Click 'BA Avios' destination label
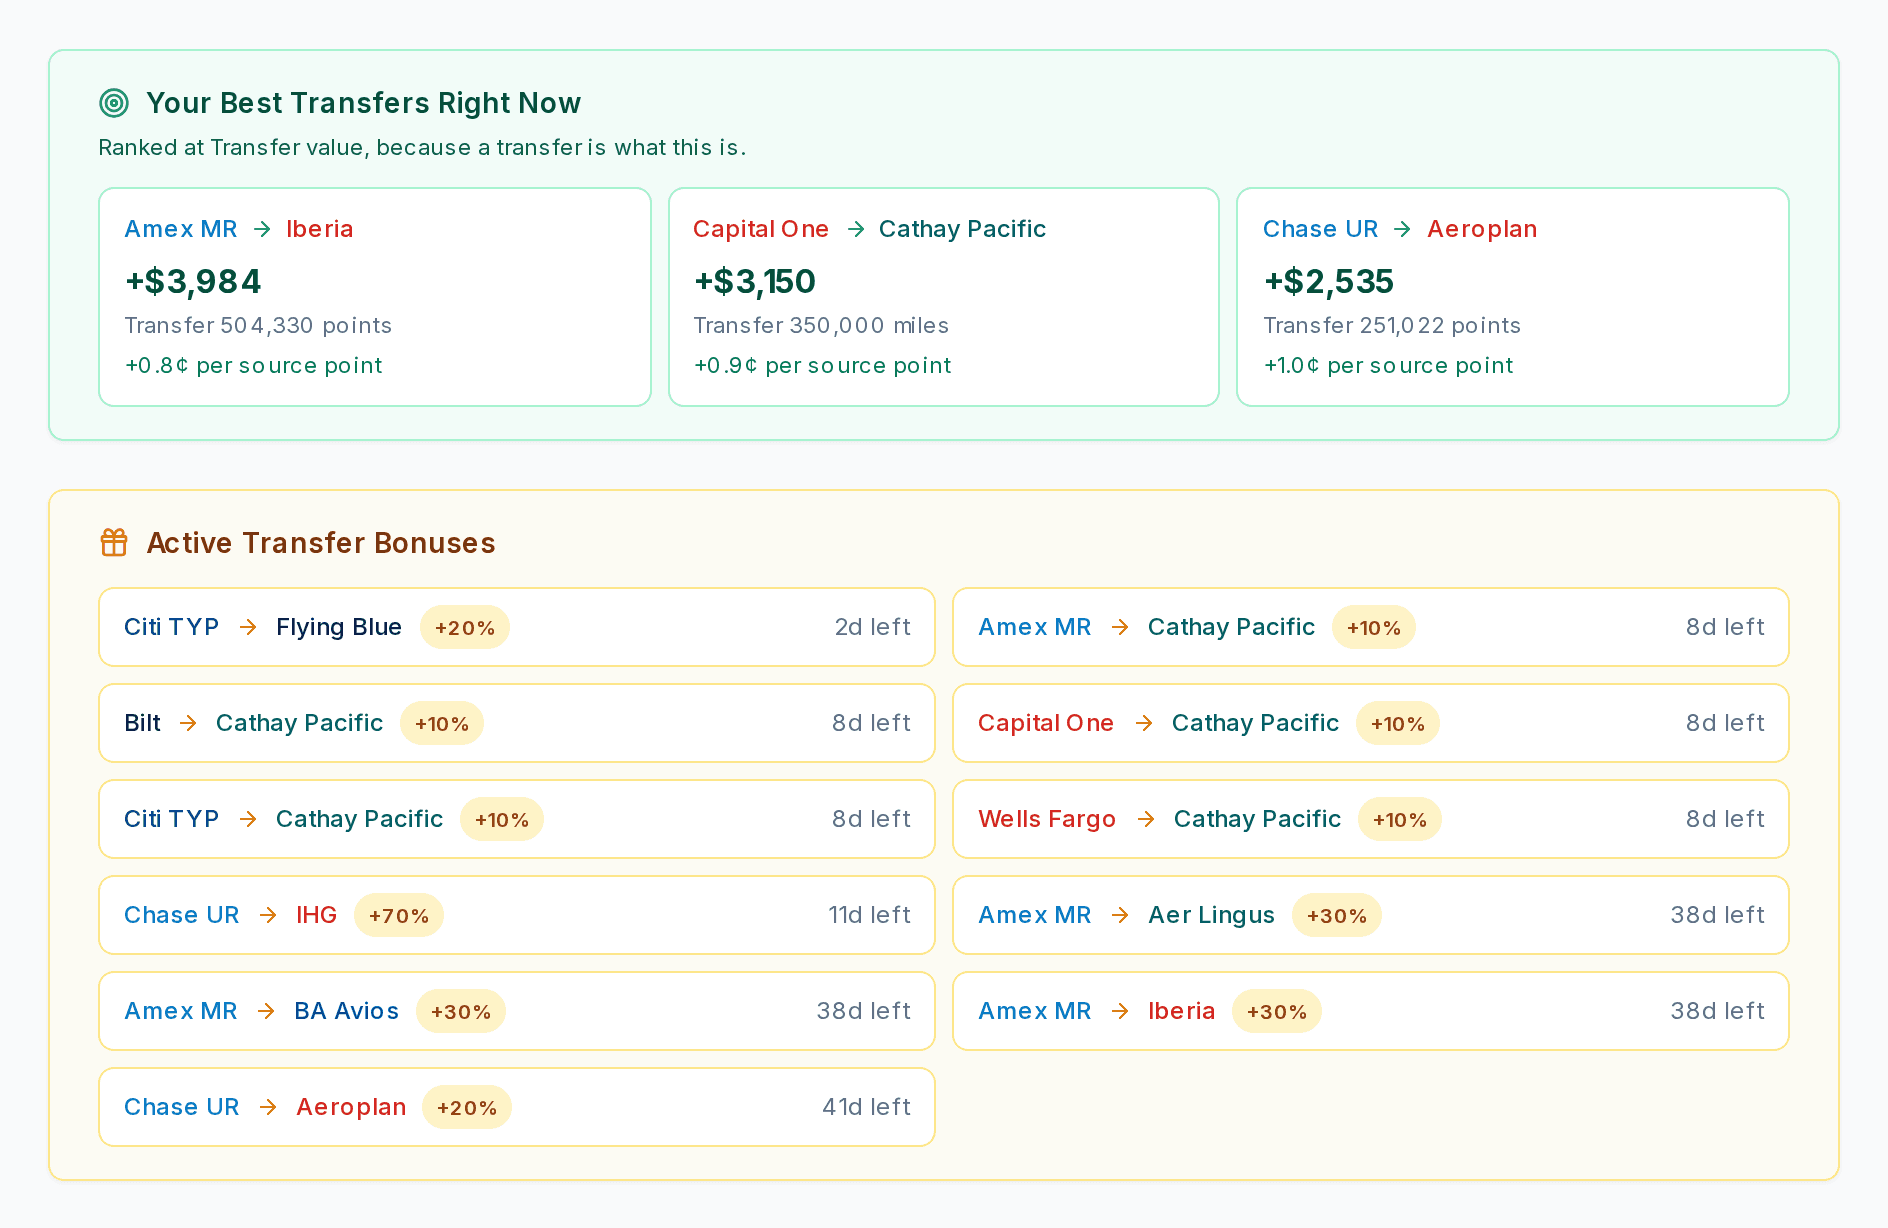The height and width of the screenshot is (1228, 1888). pyautogui.click(x=347, y=1011)
